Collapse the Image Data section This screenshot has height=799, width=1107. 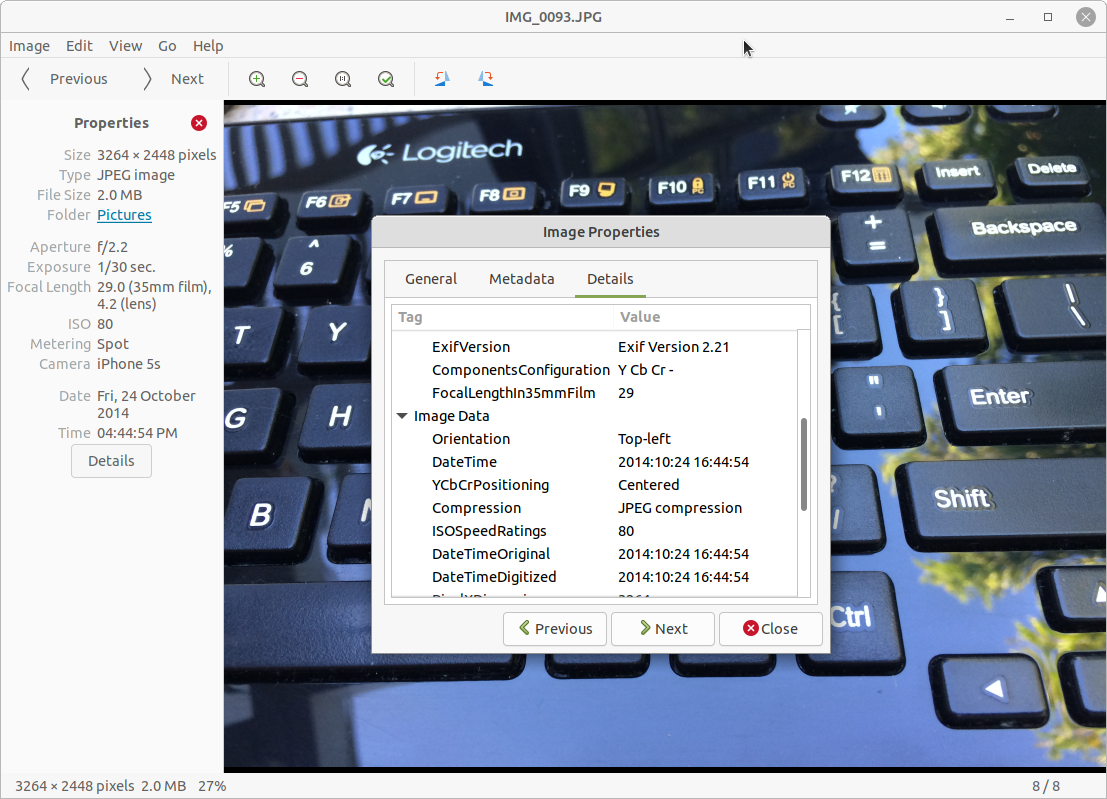402,416
